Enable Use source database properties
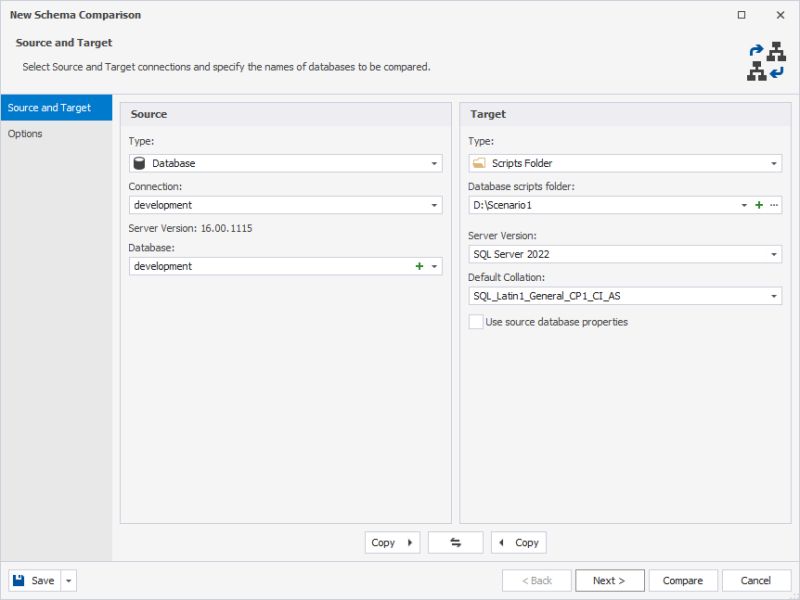 (475, 322)
